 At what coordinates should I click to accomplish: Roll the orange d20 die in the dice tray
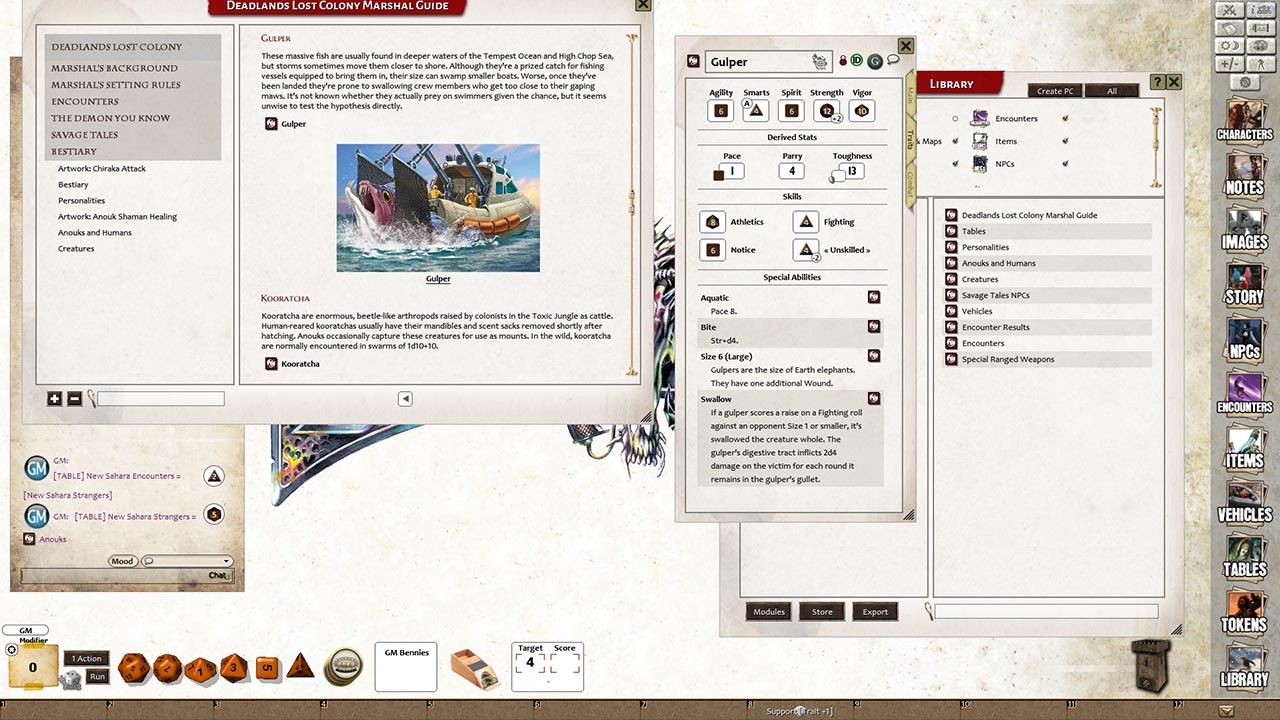tap(133, 668)
